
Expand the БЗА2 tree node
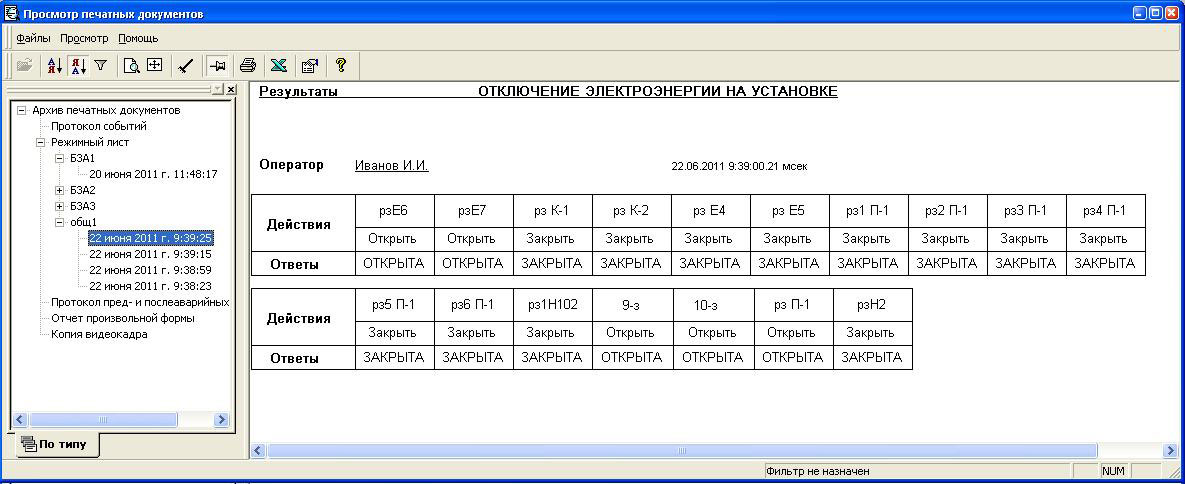[x=60, y=190]
